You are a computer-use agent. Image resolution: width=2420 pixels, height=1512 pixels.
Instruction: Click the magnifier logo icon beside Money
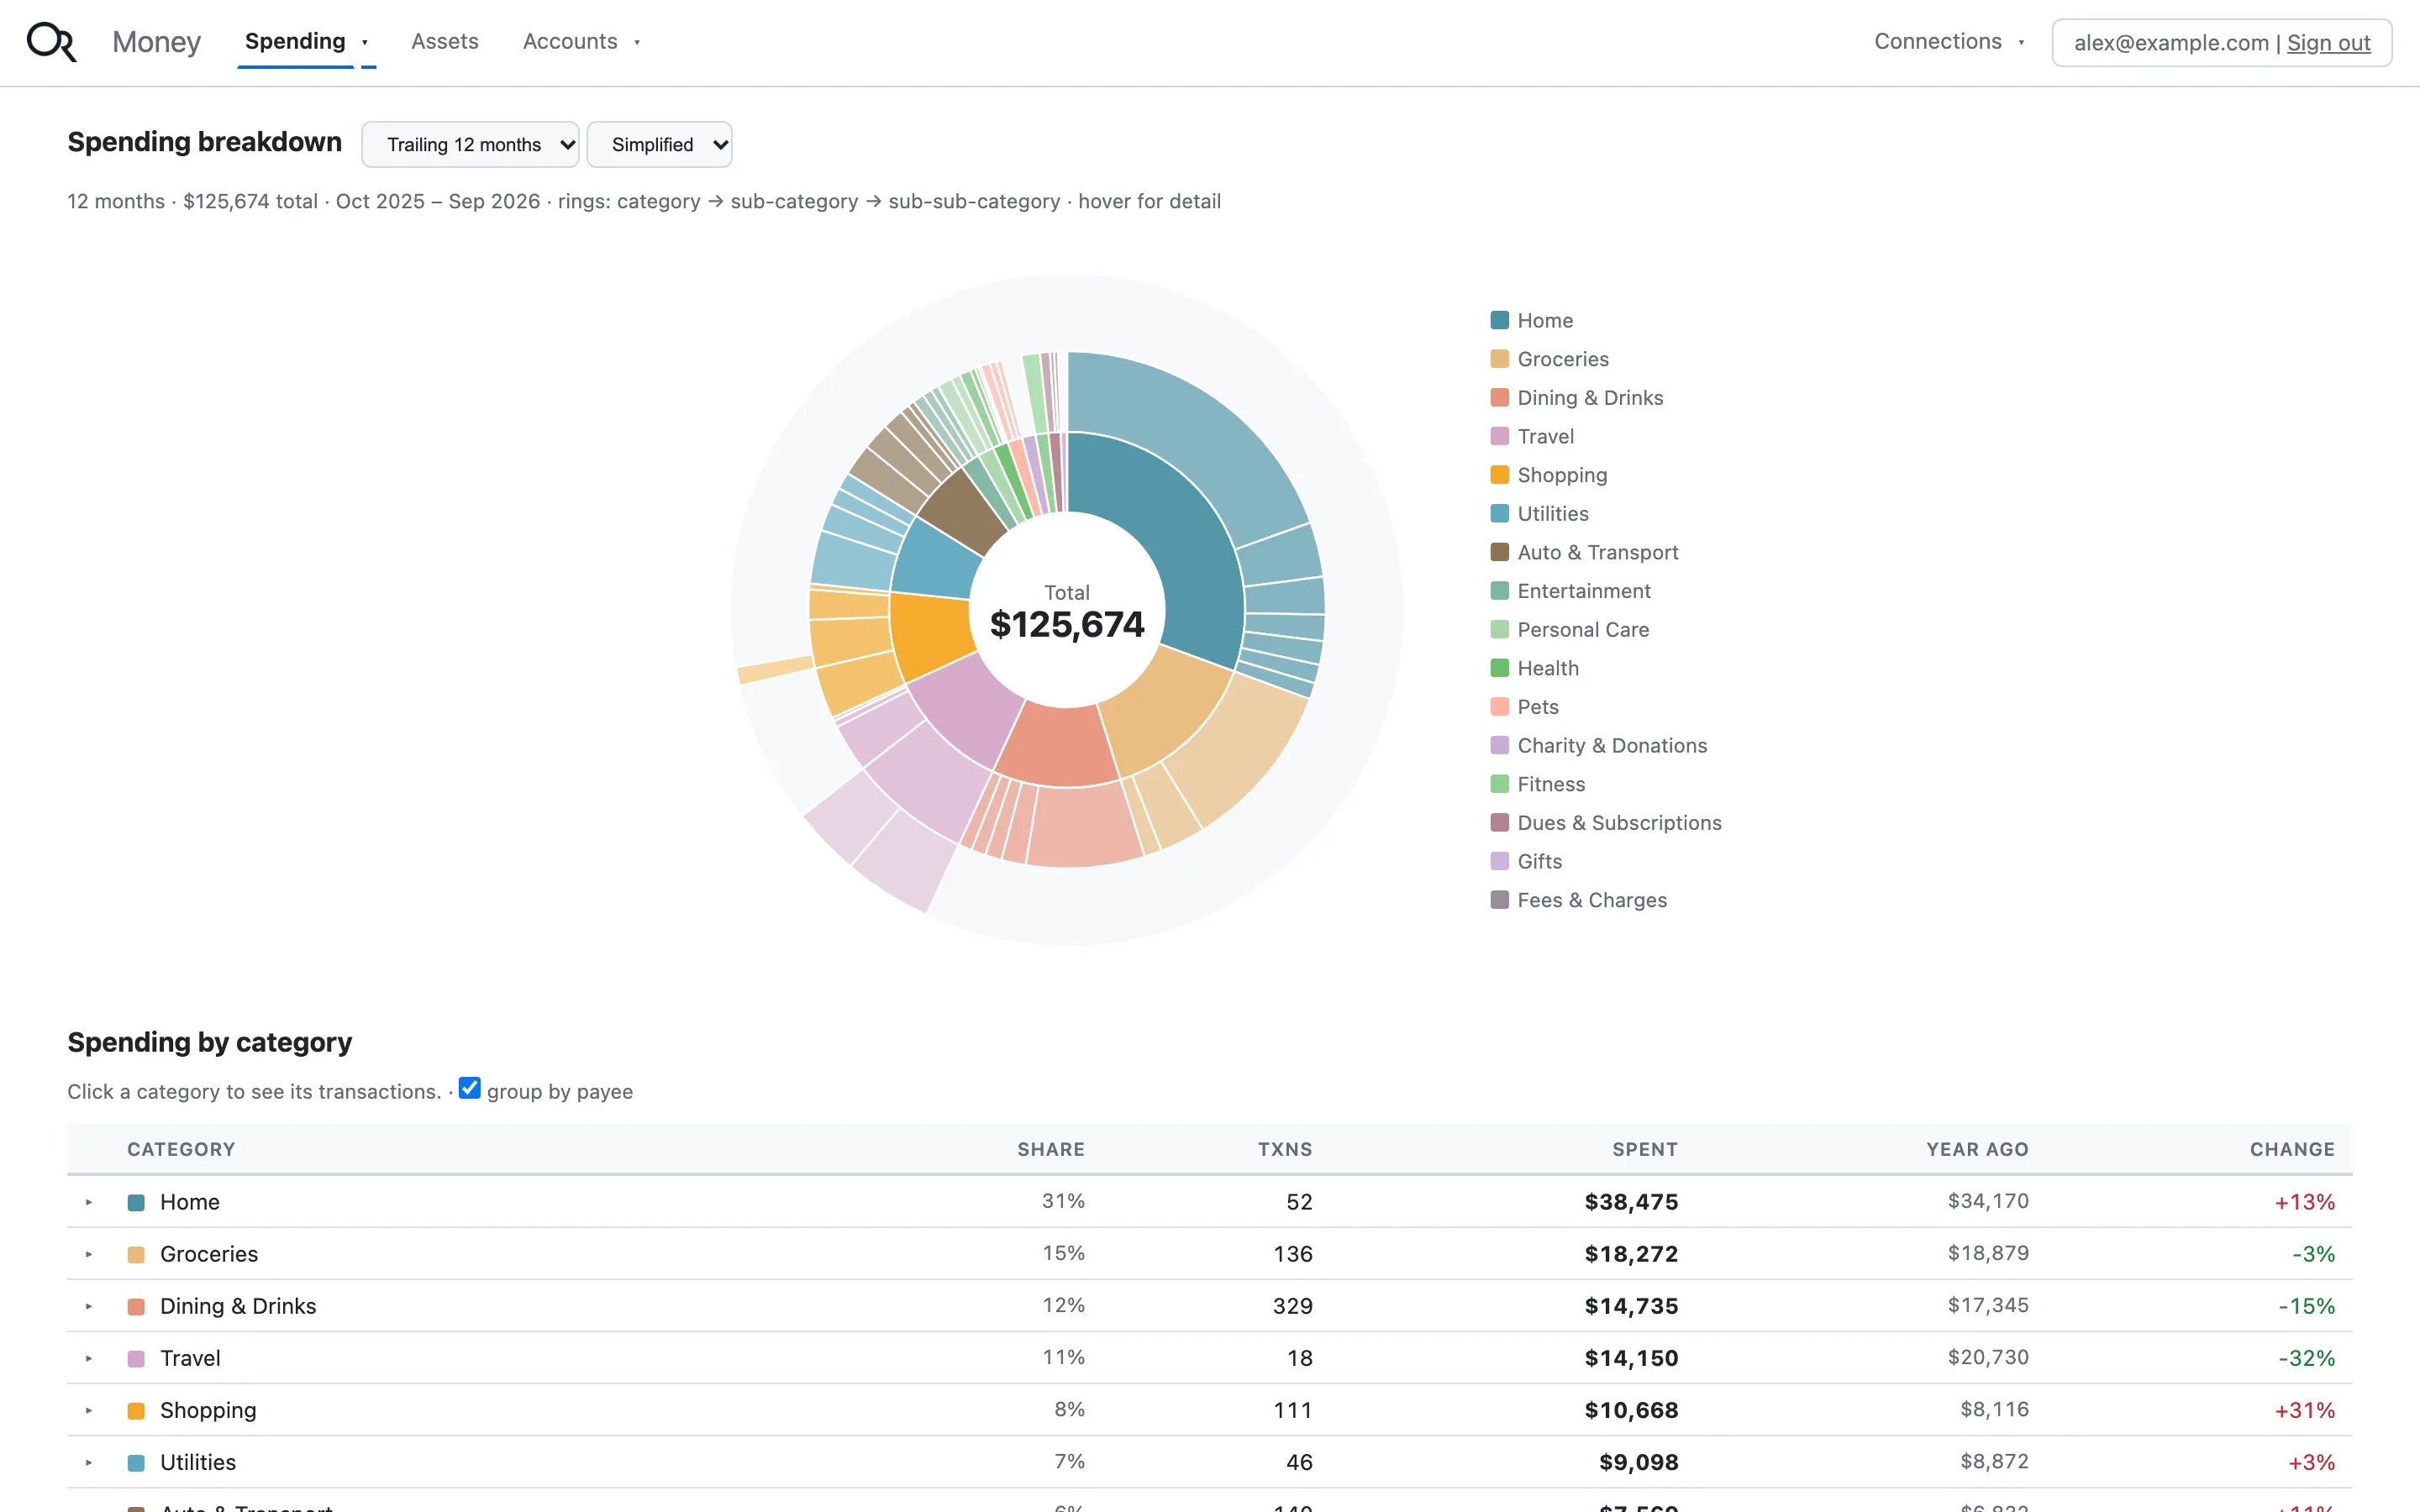tap(51, 42)
